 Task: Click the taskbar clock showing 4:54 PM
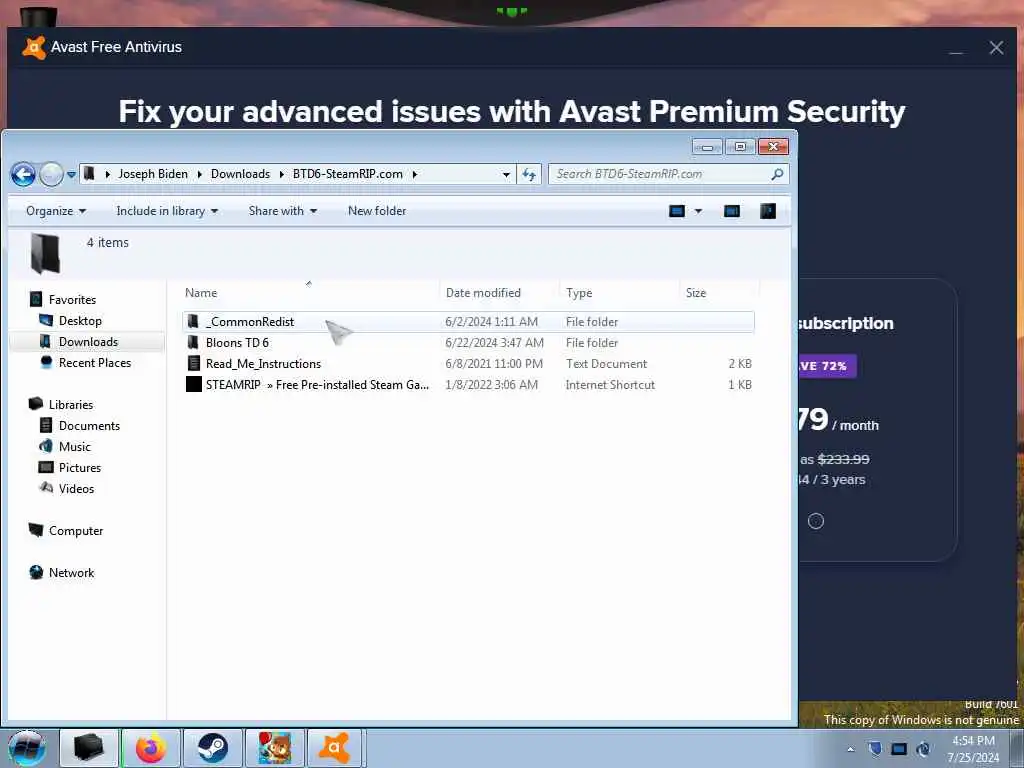pyautogui.click(x=974, y=749)
